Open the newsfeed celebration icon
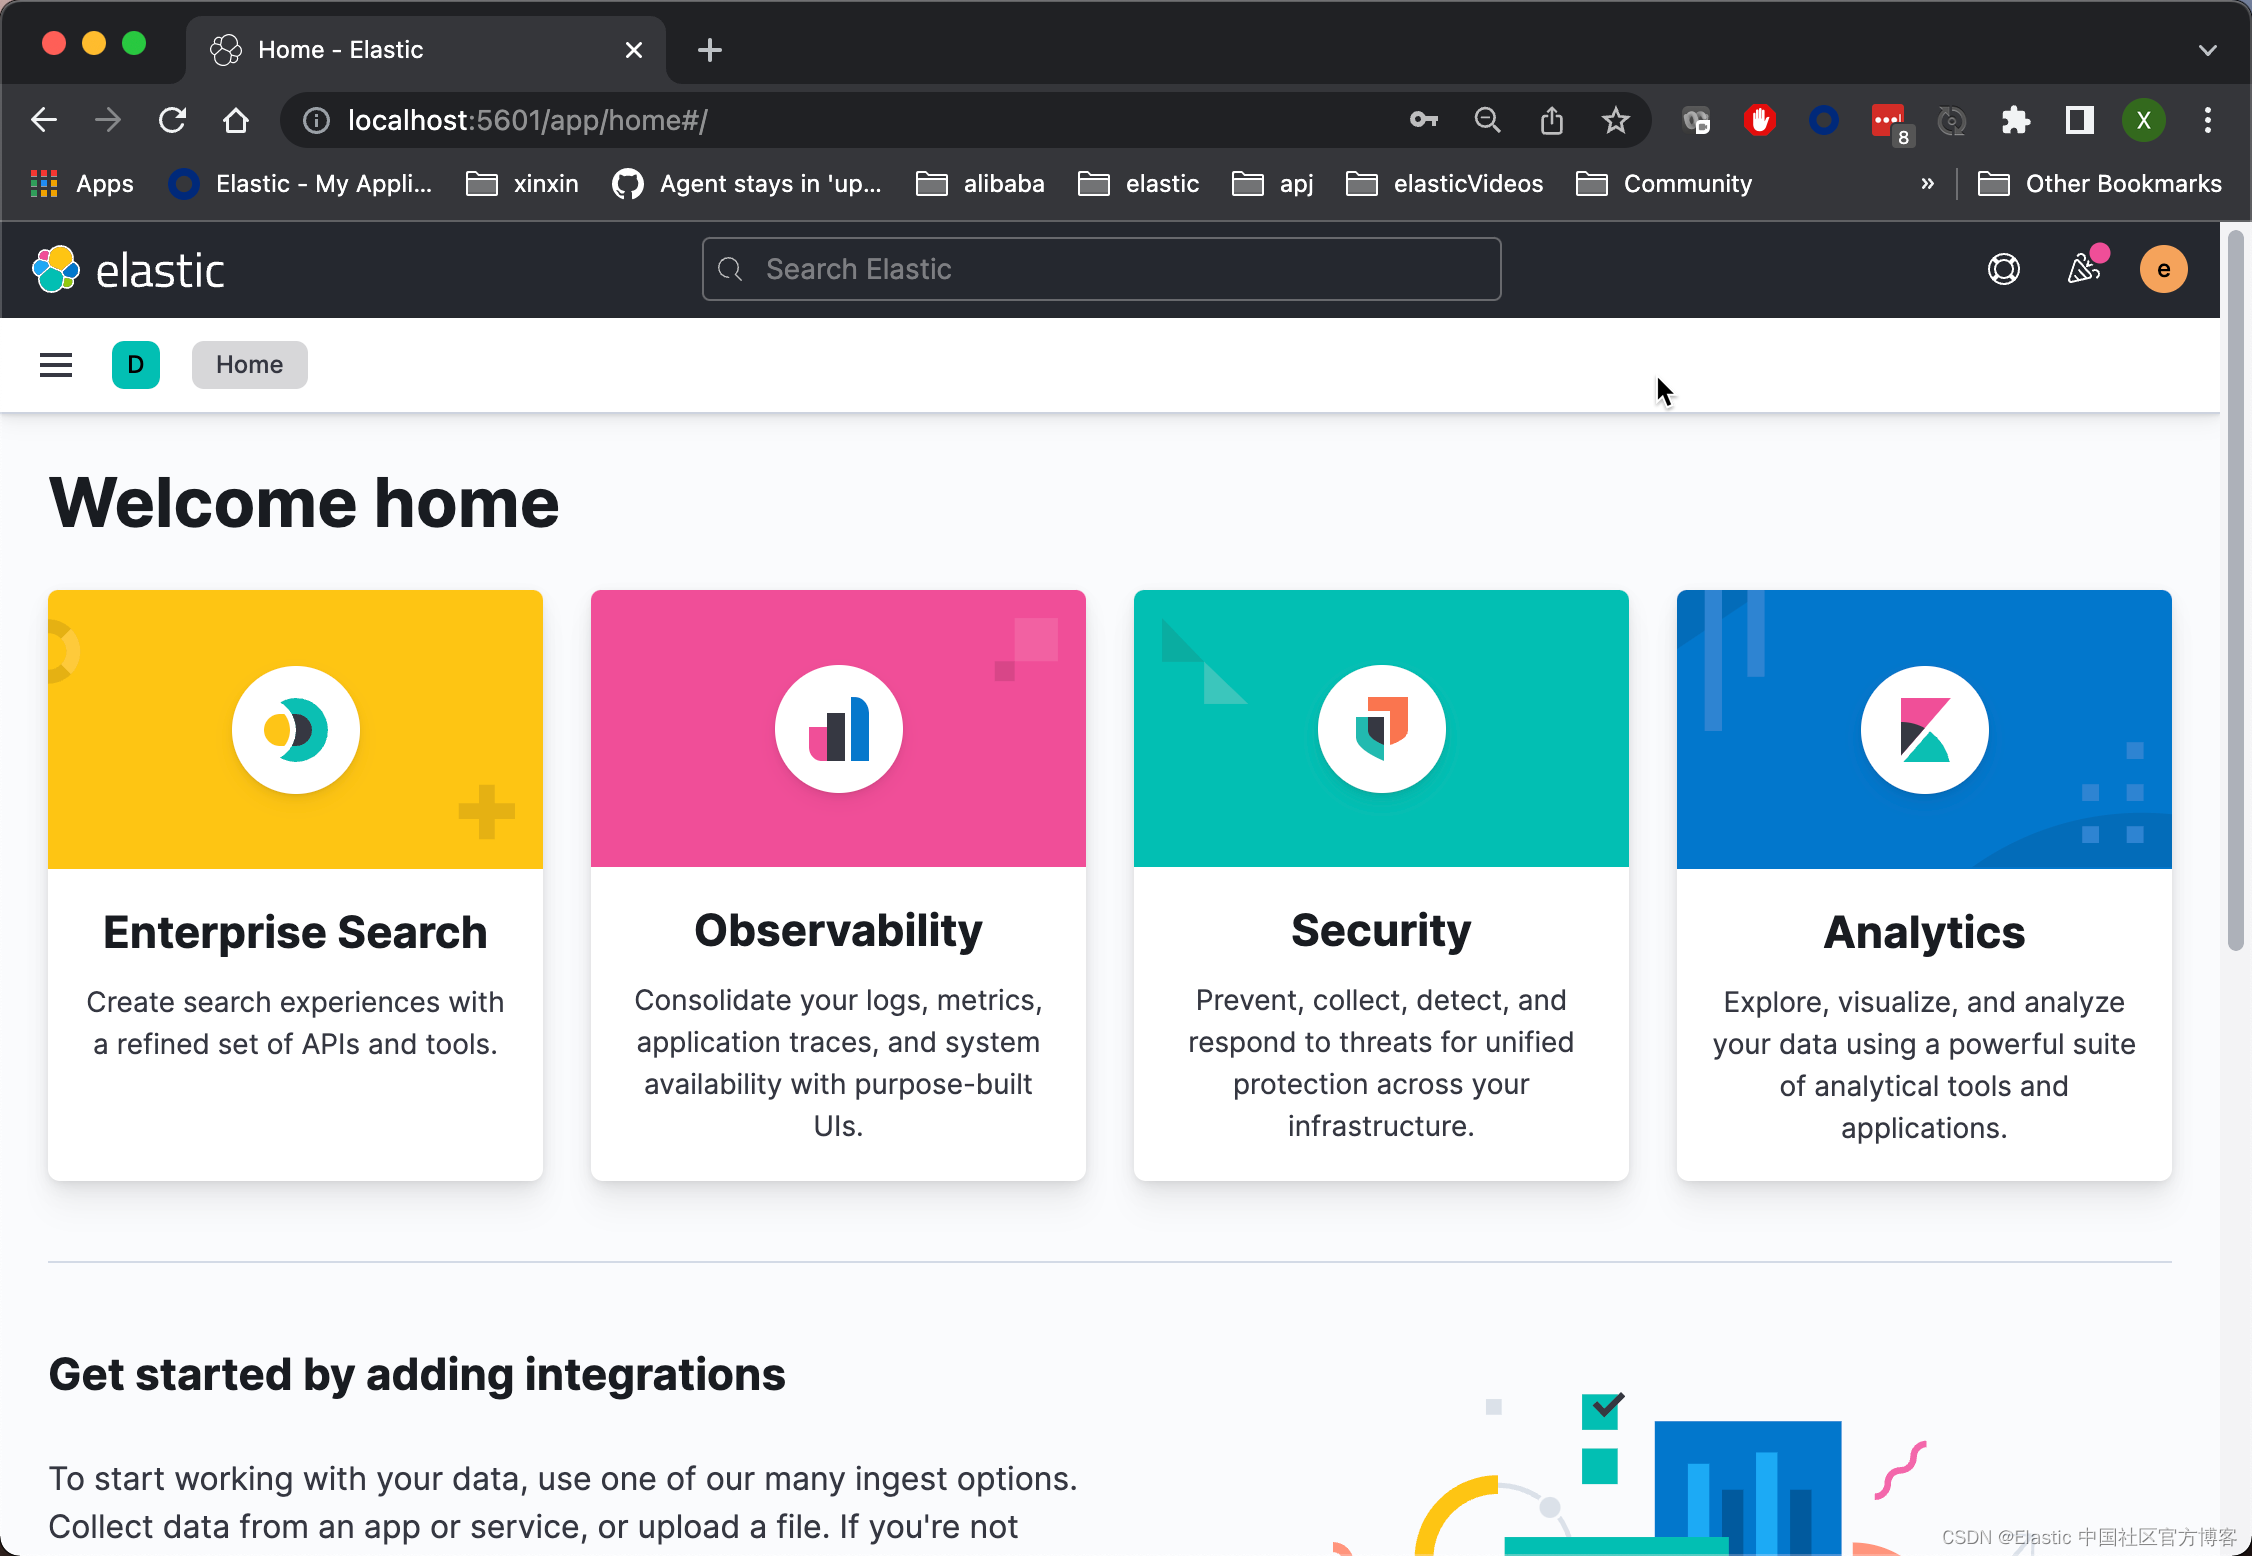2252x1556 pixels. [x=2084, y=269]
